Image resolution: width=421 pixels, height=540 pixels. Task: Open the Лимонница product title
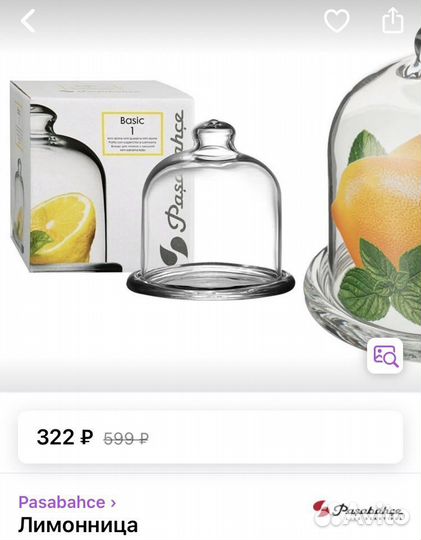pyautogui.click(x=78, y=525)
